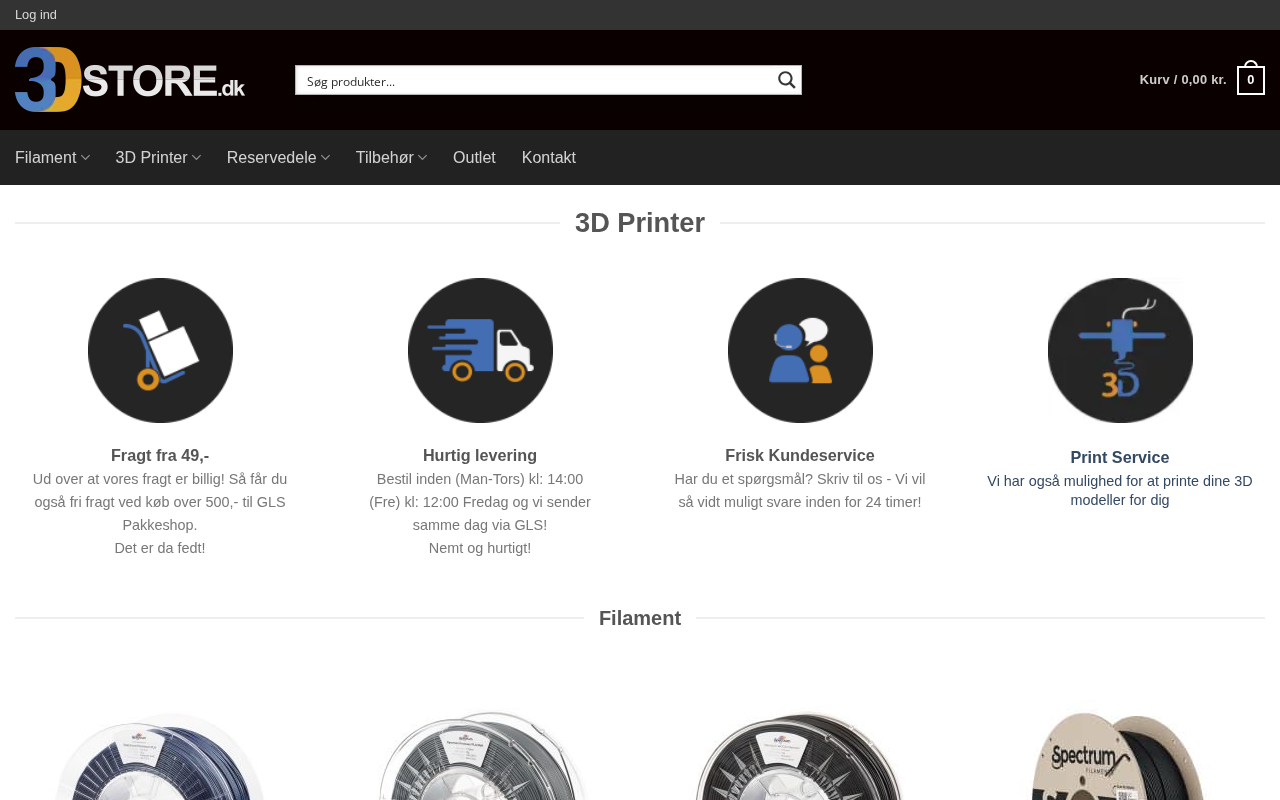Open the Spectrum cardboard spool thumbnail
The width and height of the screenshot is (1280, 800).
point(1120,755)
